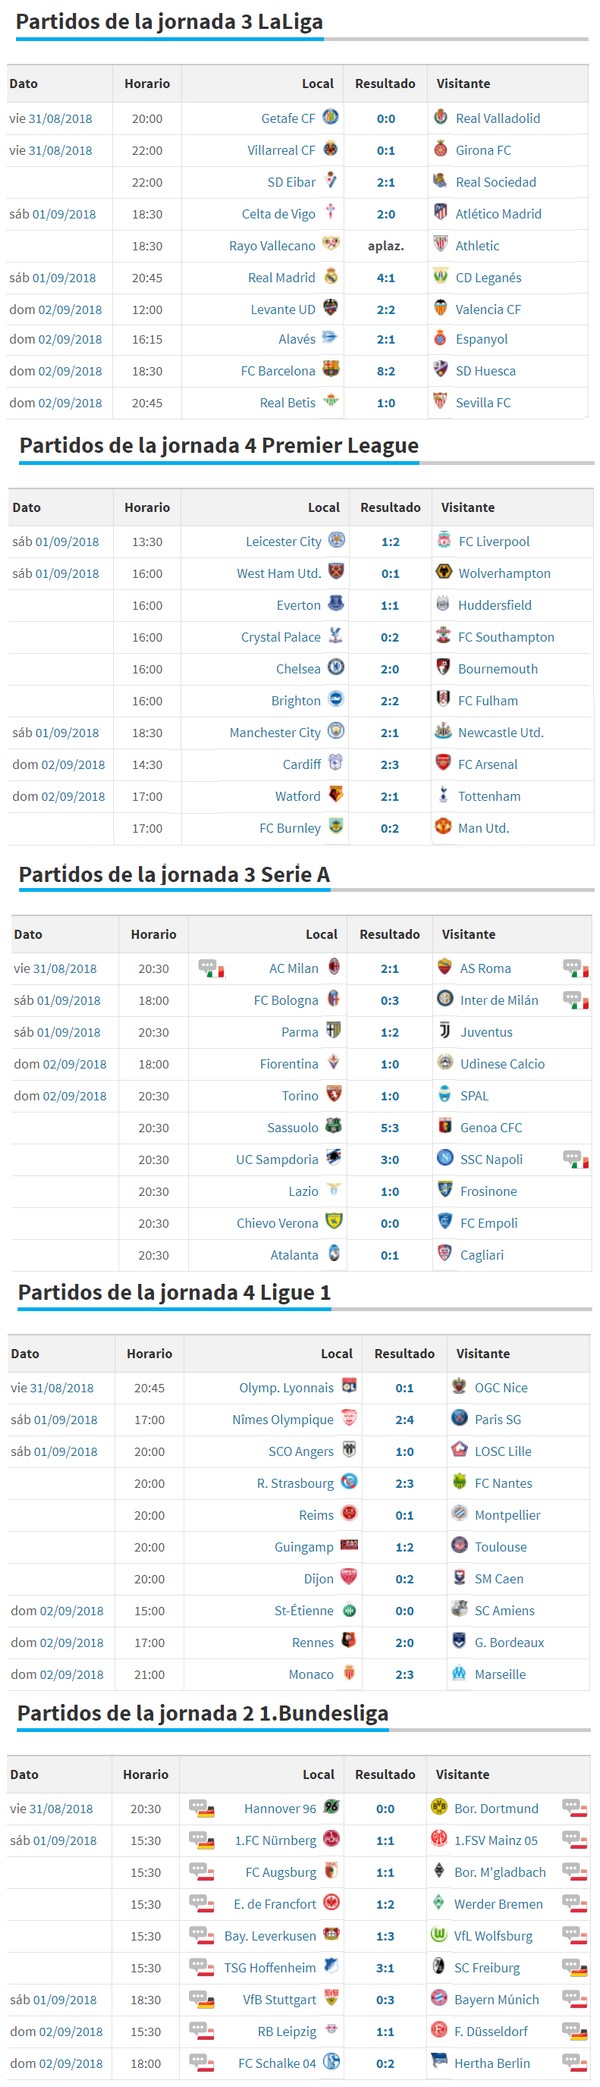600x2087 pixels.
Task: Open the Marseille team link
Action: click(500, 1674)
